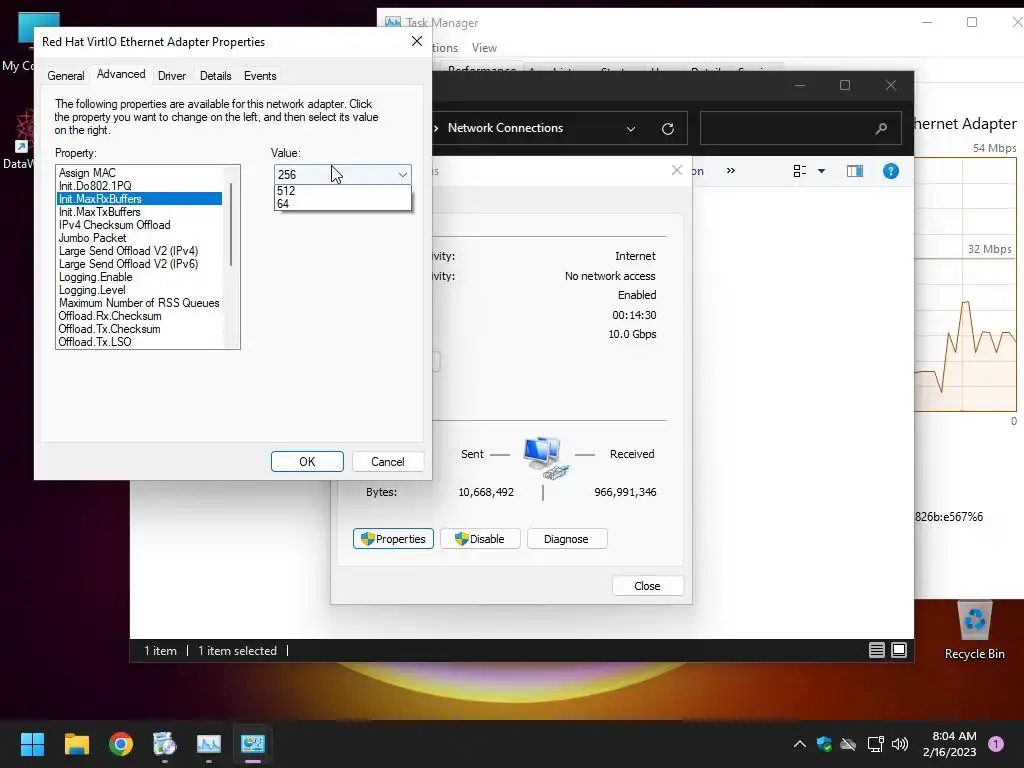Switch to the Driver tab
Image resolution: width=1024 pixels, height=768 pixels.
(172, 76)
